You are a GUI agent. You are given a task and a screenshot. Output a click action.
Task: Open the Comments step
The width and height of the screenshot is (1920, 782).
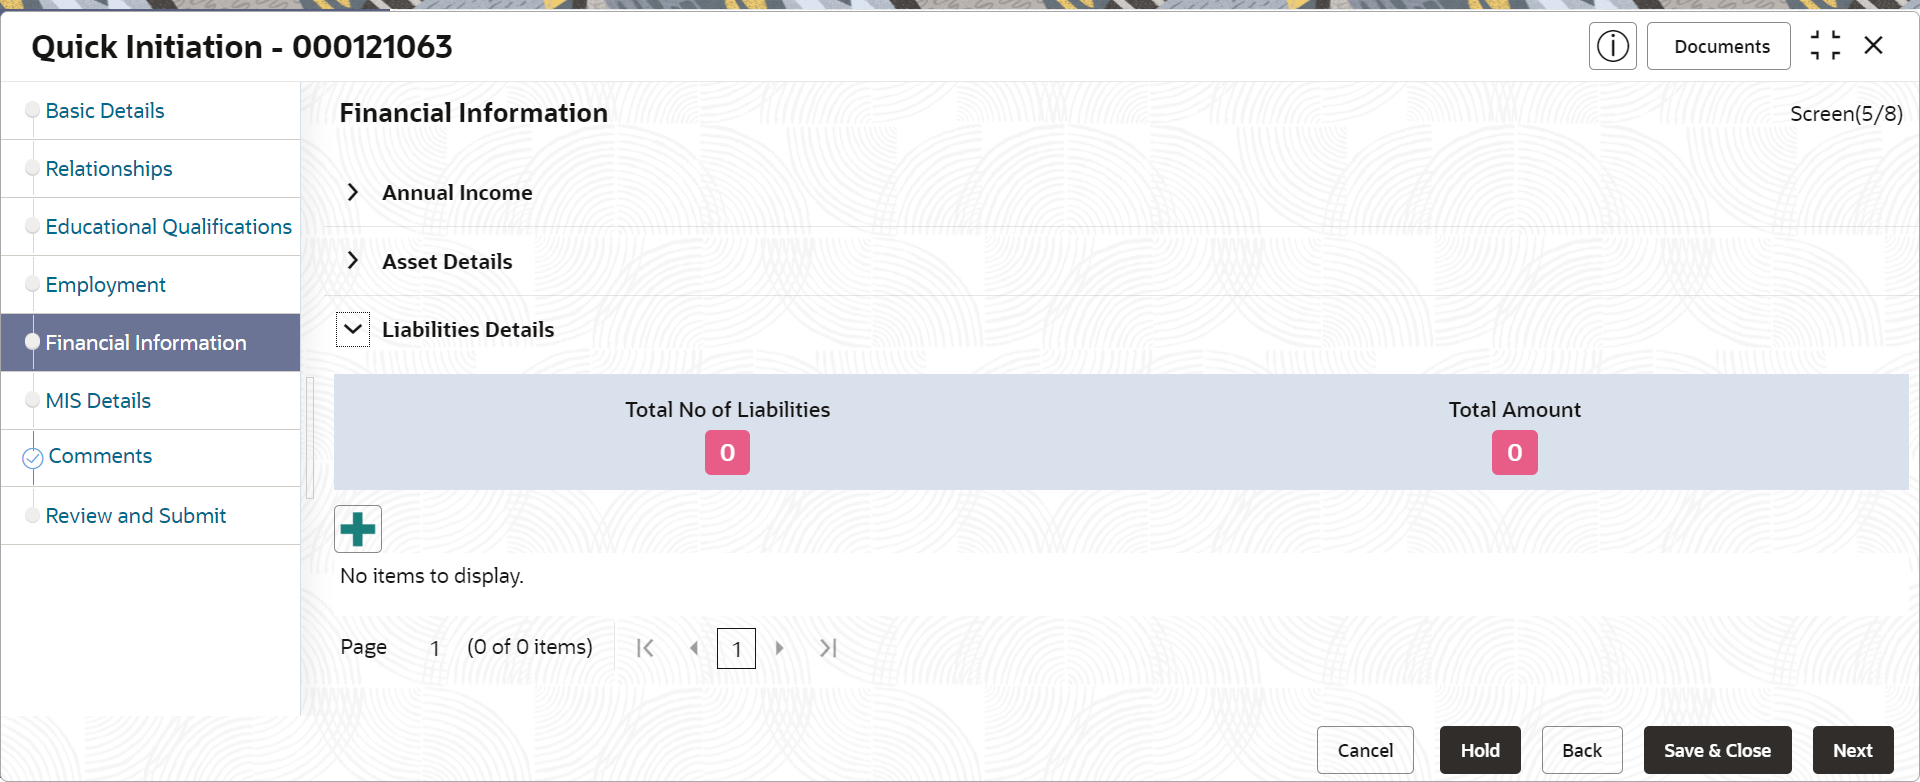(100, 456)
